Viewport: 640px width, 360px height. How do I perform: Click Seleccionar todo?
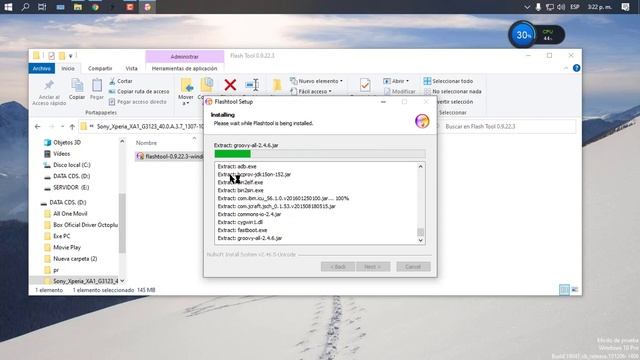click(448, 81)
